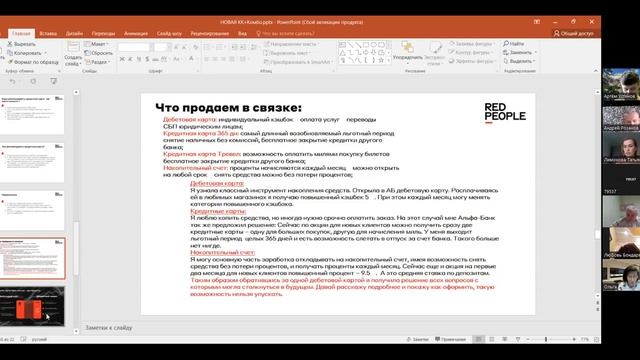Image resolution: width=640 pixels, height=360 pixels.
Task: Open the Переходы (Transitions) tab
Action: (x=103, y=33)
